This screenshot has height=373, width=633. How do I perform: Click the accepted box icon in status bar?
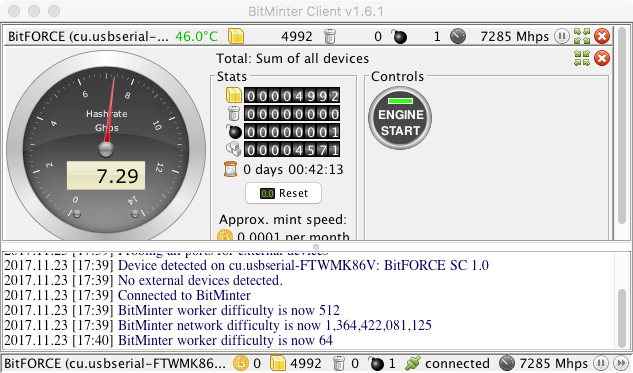(x=278, y=363)
